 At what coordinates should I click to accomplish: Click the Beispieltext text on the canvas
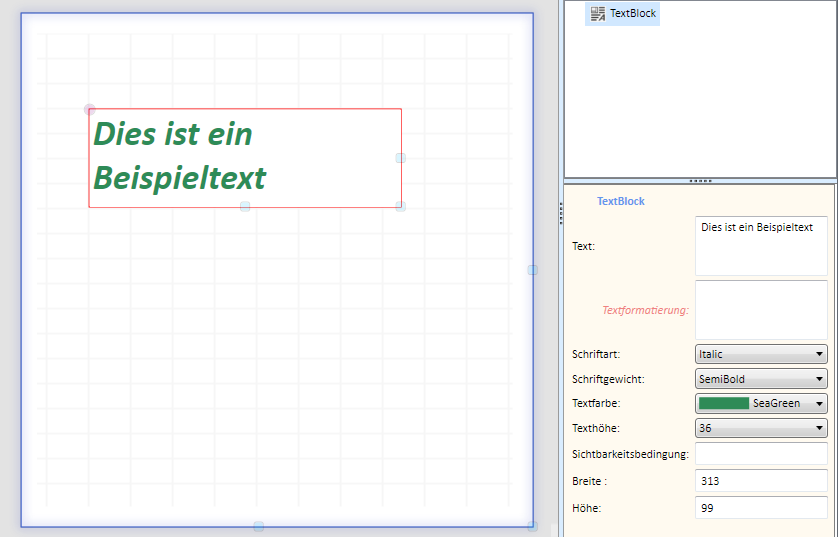coord(180,178)
